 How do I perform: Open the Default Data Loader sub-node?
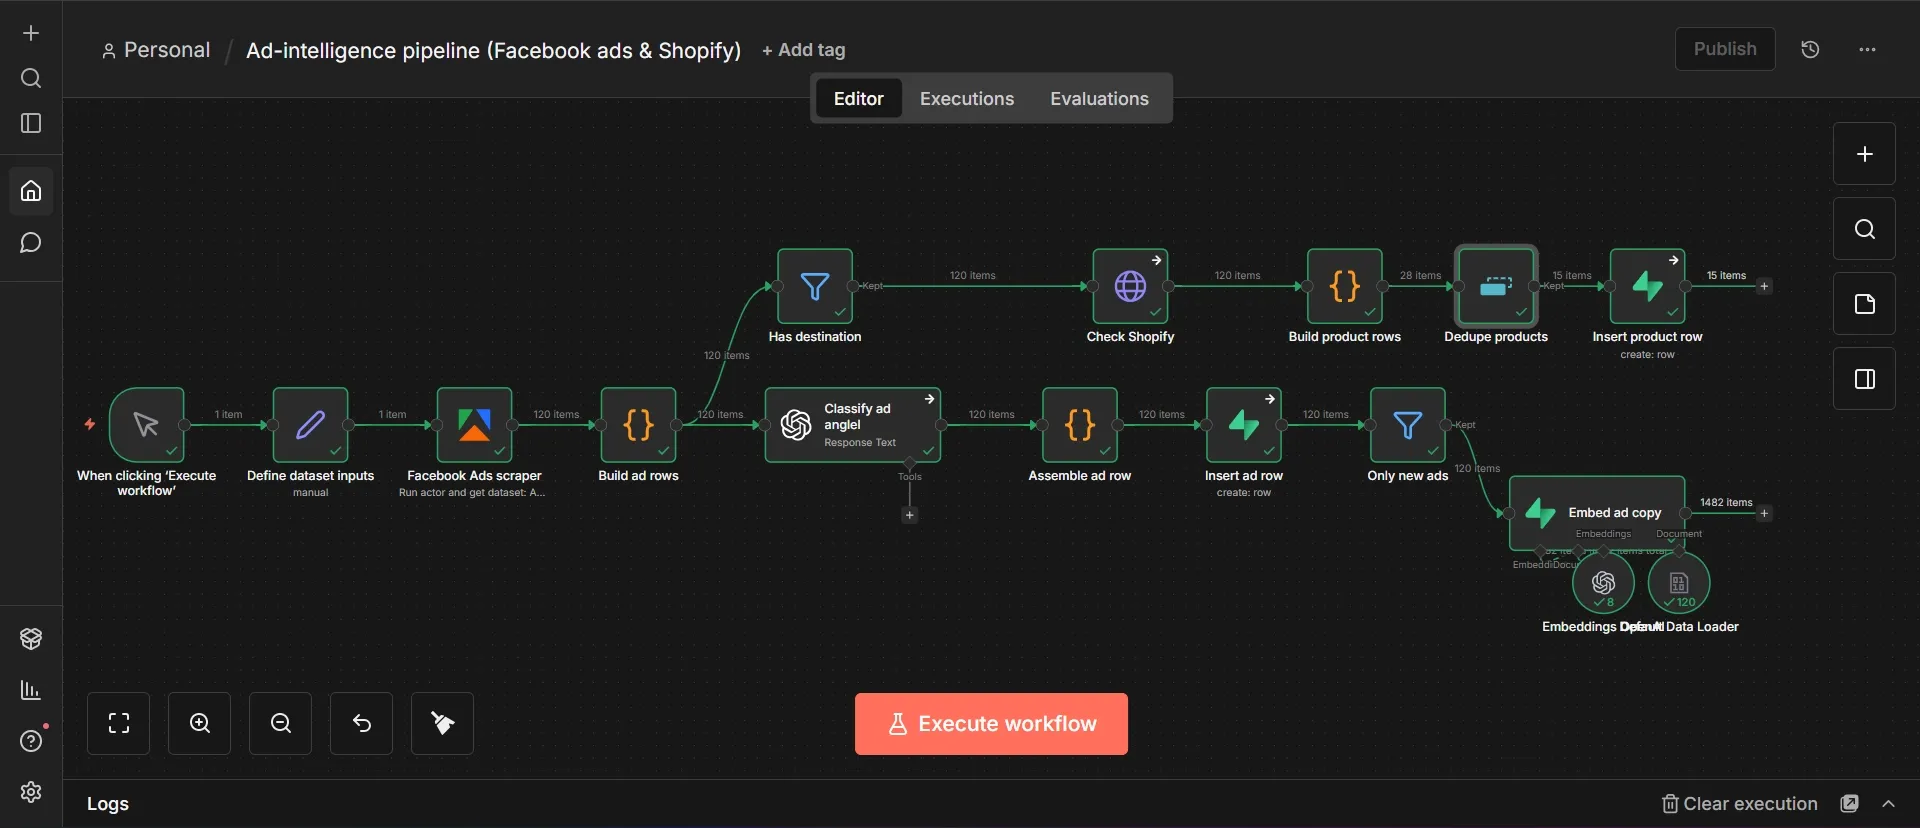click(1679, 583)
